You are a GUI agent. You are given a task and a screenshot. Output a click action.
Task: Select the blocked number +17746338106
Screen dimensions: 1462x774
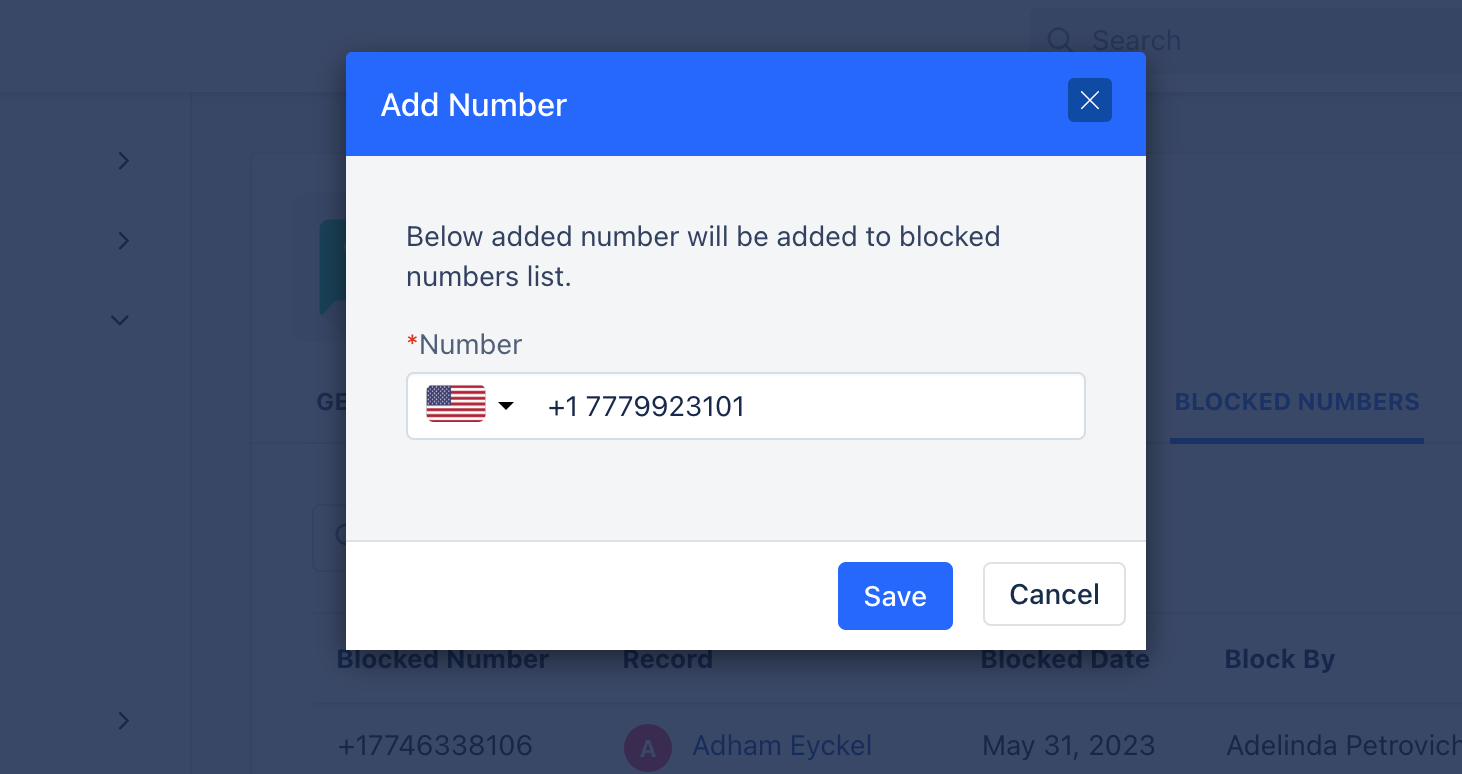435,746
